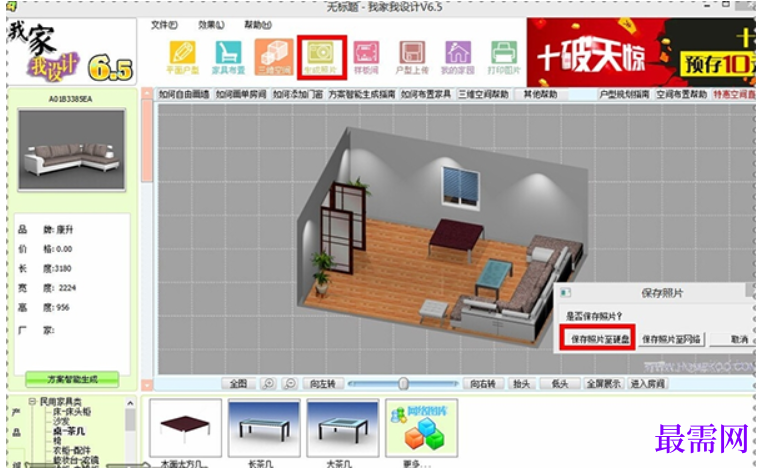Click the 方案智能生成 green button

72,379
